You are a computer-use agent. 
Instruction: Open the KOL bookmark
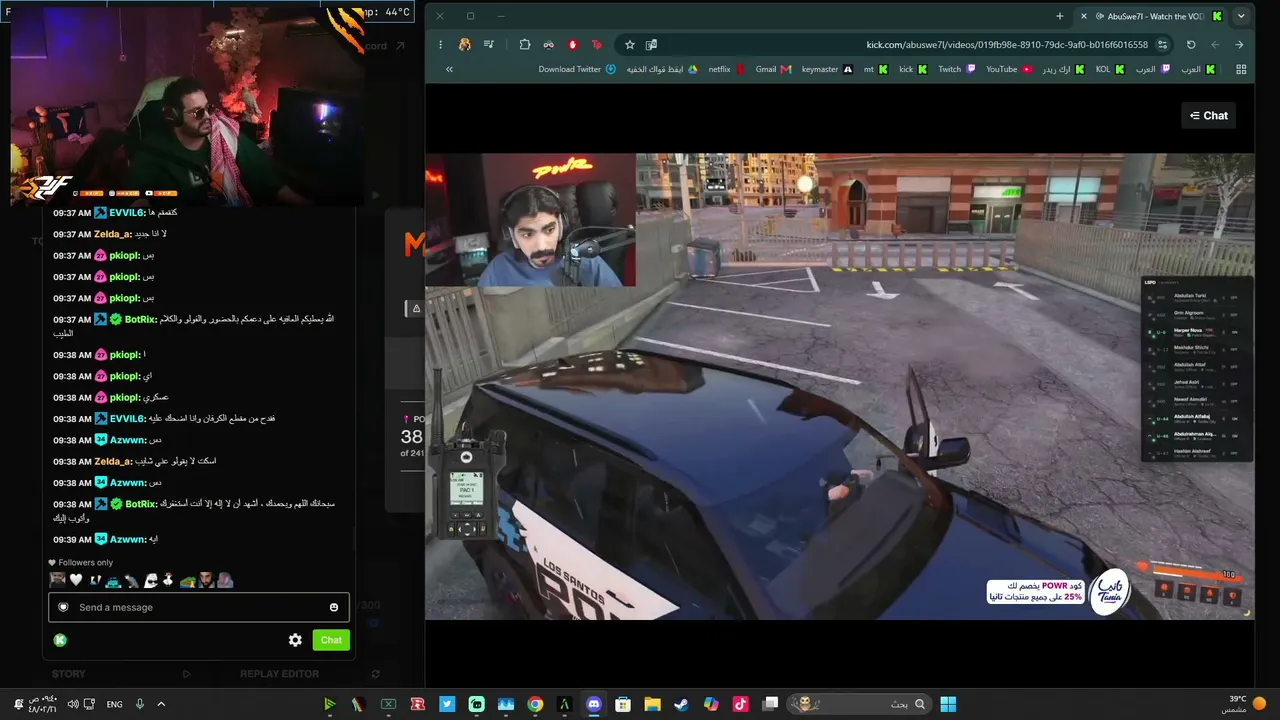coord(1110,69)
